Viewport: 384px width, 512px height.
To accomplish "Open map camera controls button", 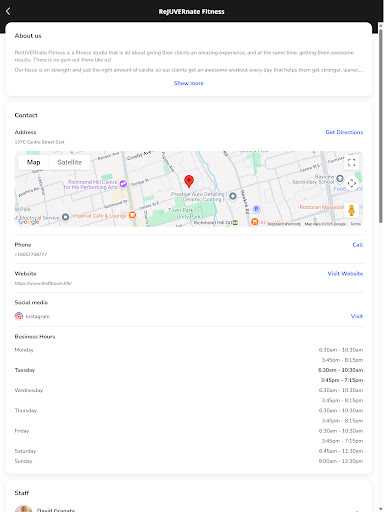I will [352, 183].
